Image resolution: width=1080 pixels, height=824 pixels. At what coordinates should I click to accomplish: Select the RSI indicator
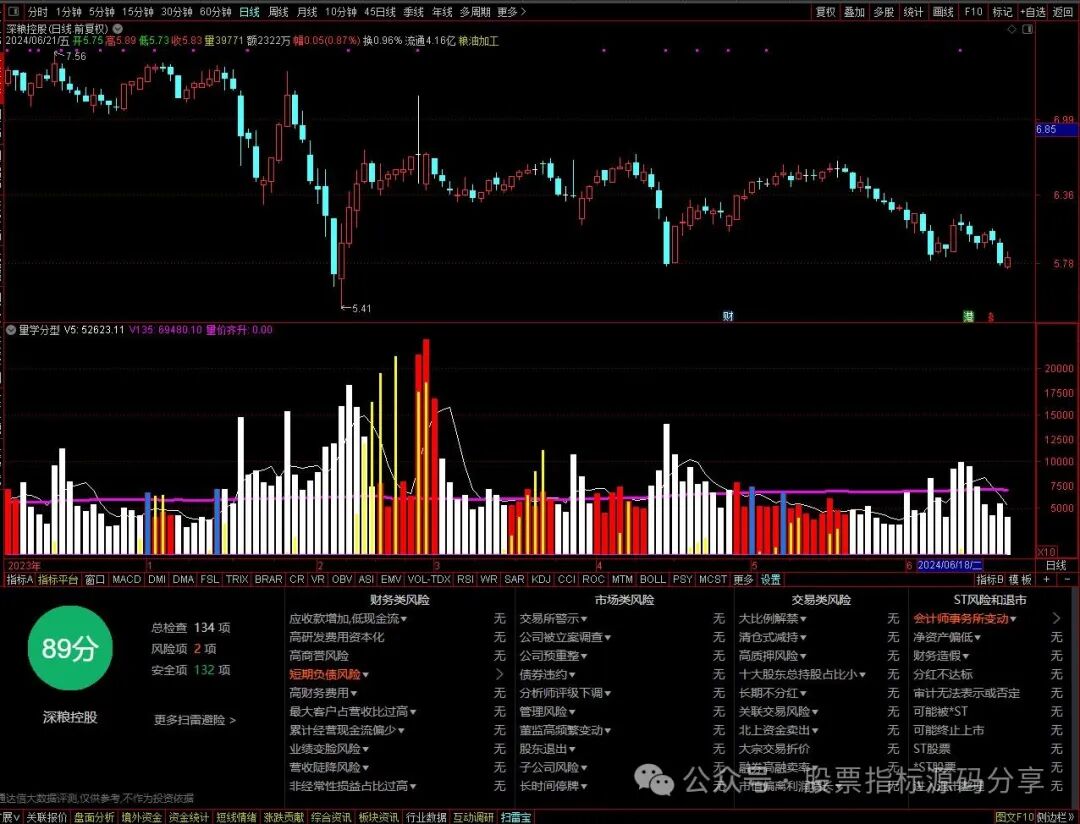click(465, 579)
